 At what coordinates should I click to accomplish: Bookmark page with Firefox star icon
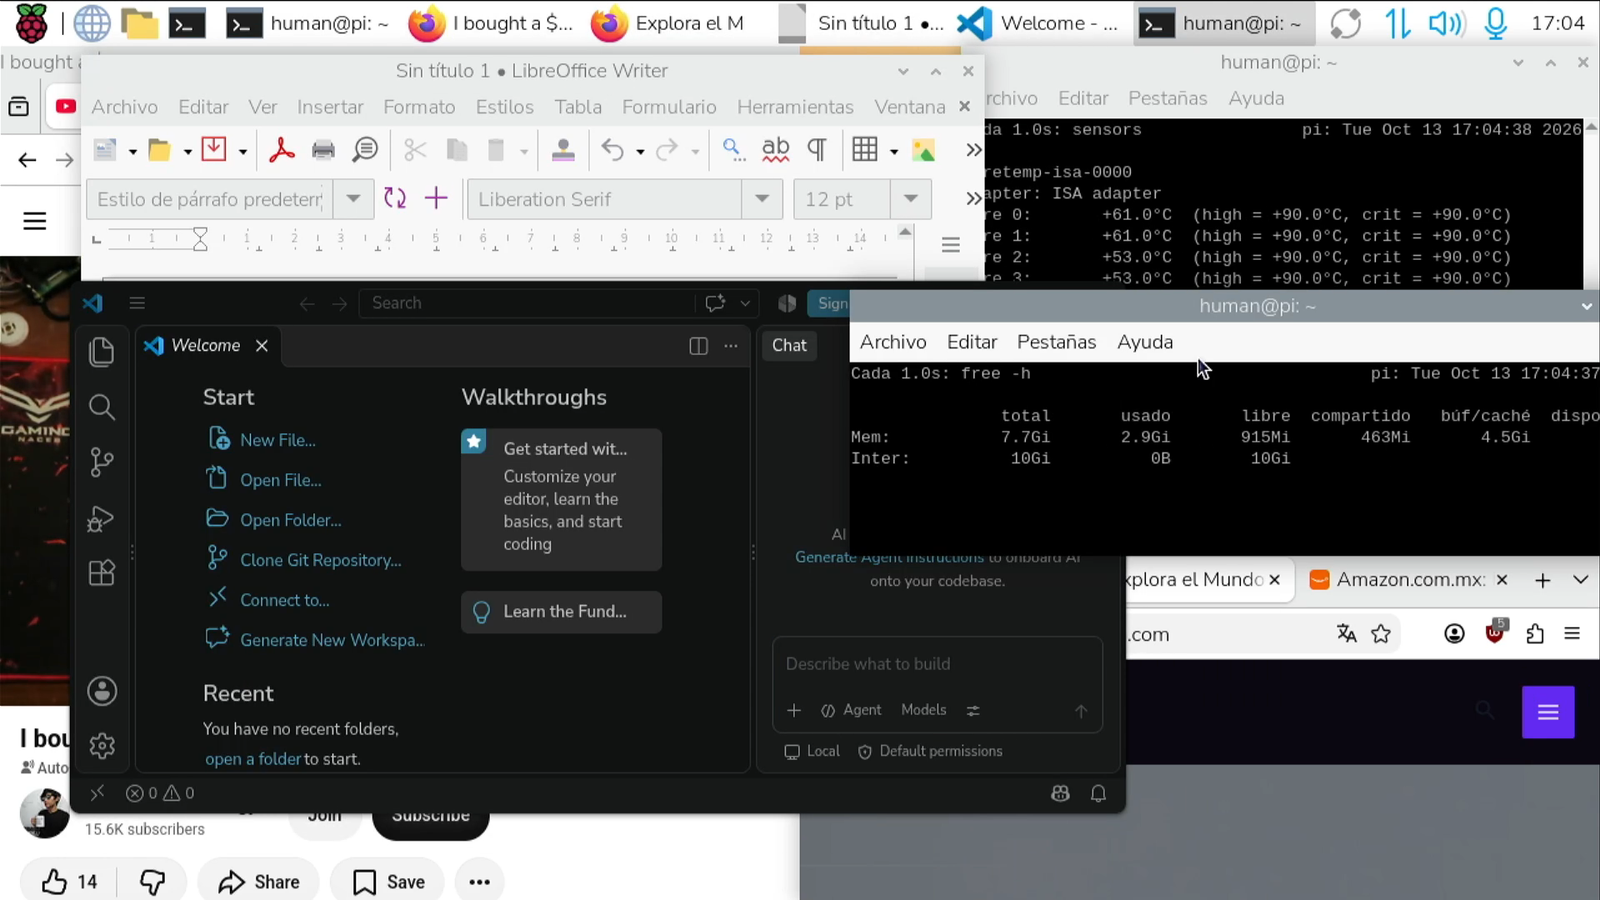click(1381, 633)
